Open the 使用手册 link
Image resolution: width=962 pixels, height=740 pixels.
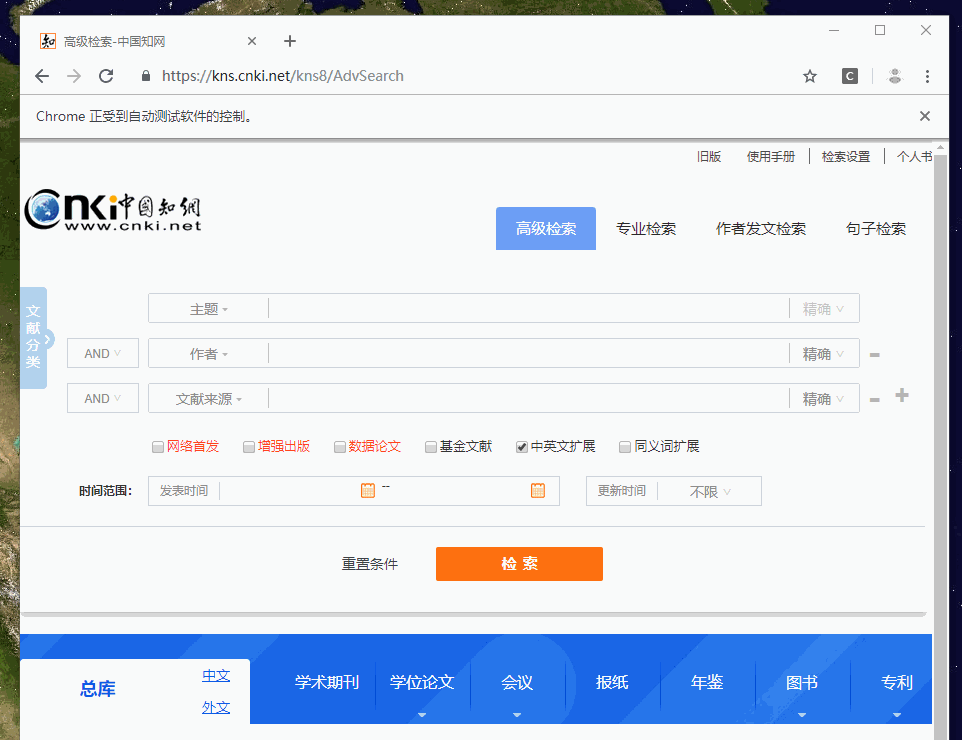(771, 156)
